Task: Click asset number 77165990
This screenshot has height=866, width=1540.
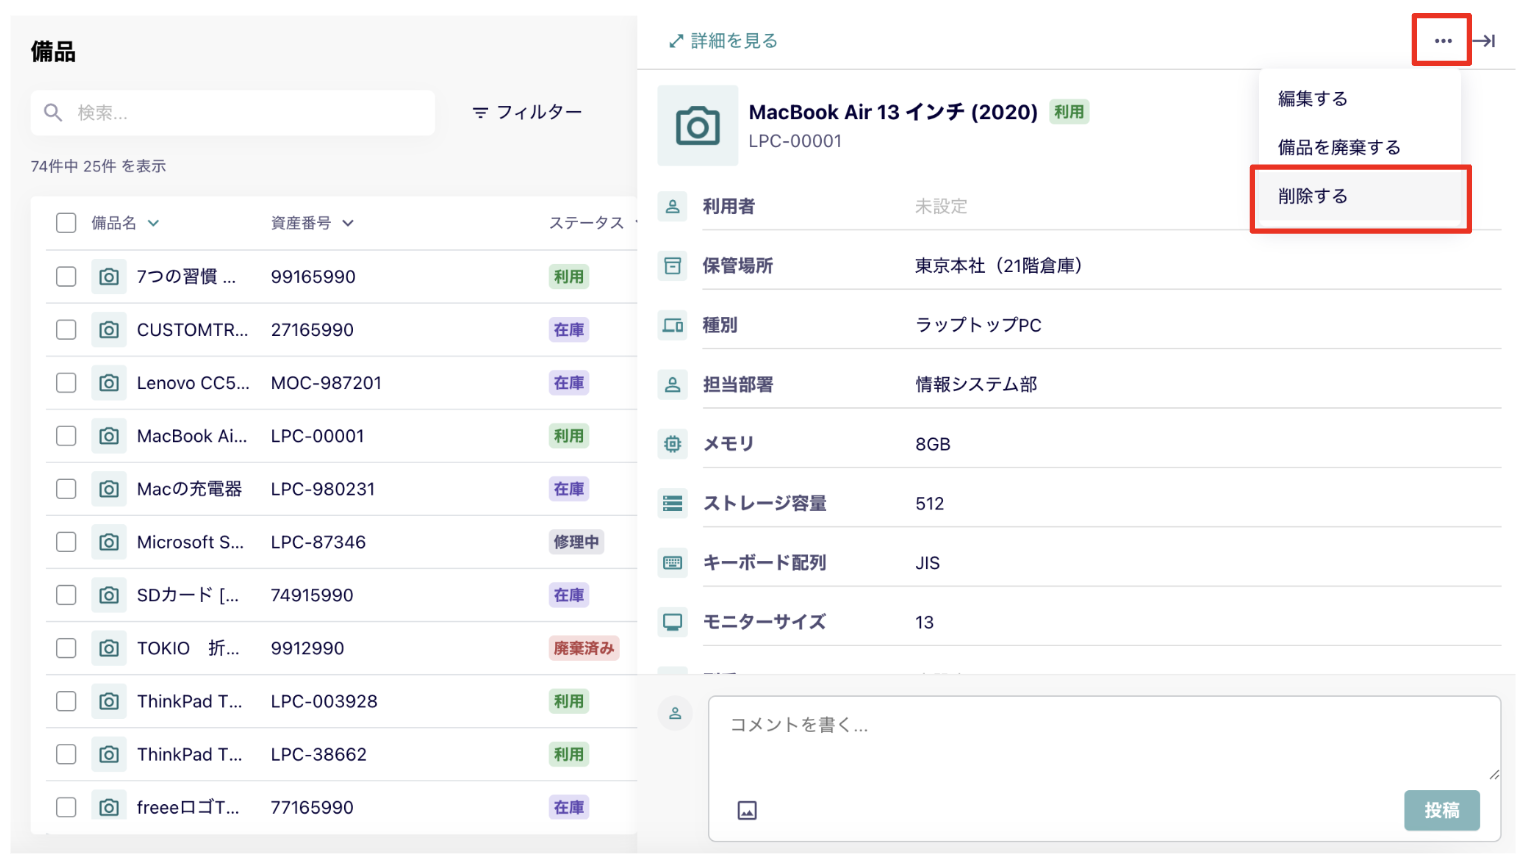Action: pos(312,807)
